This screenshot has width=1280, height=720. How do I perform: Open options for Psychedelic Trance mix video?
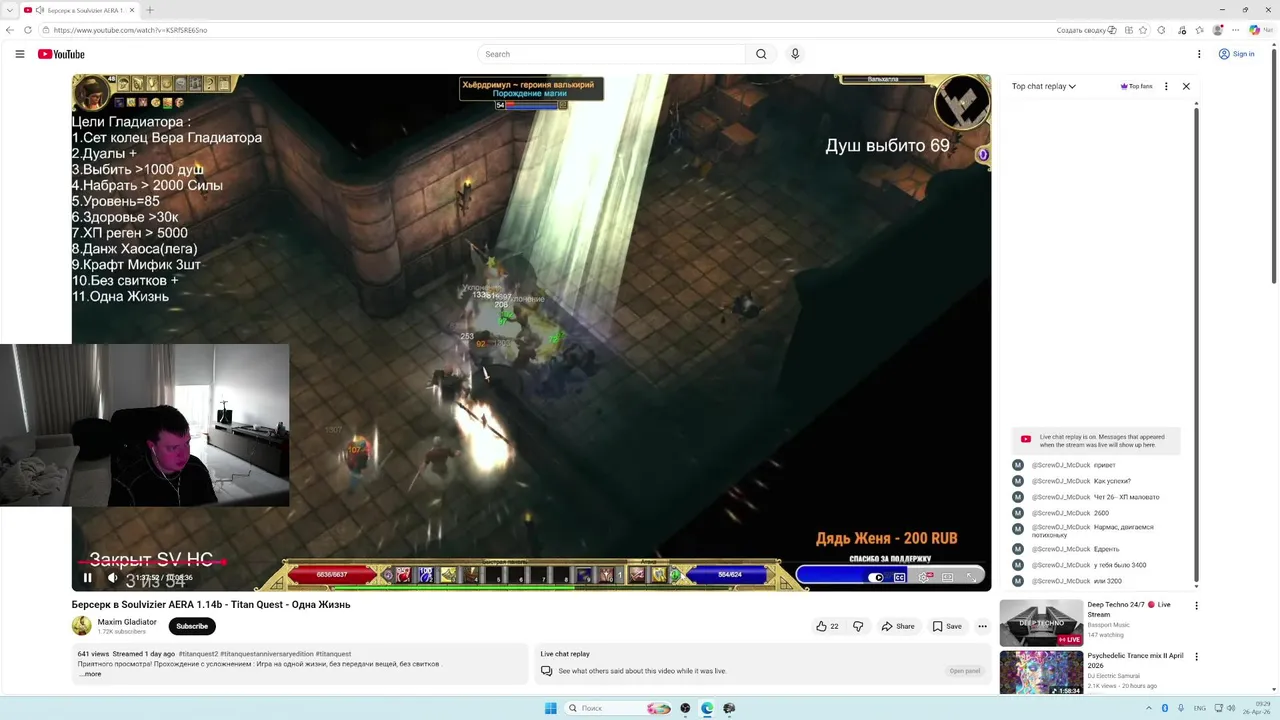coord(1196,657)
